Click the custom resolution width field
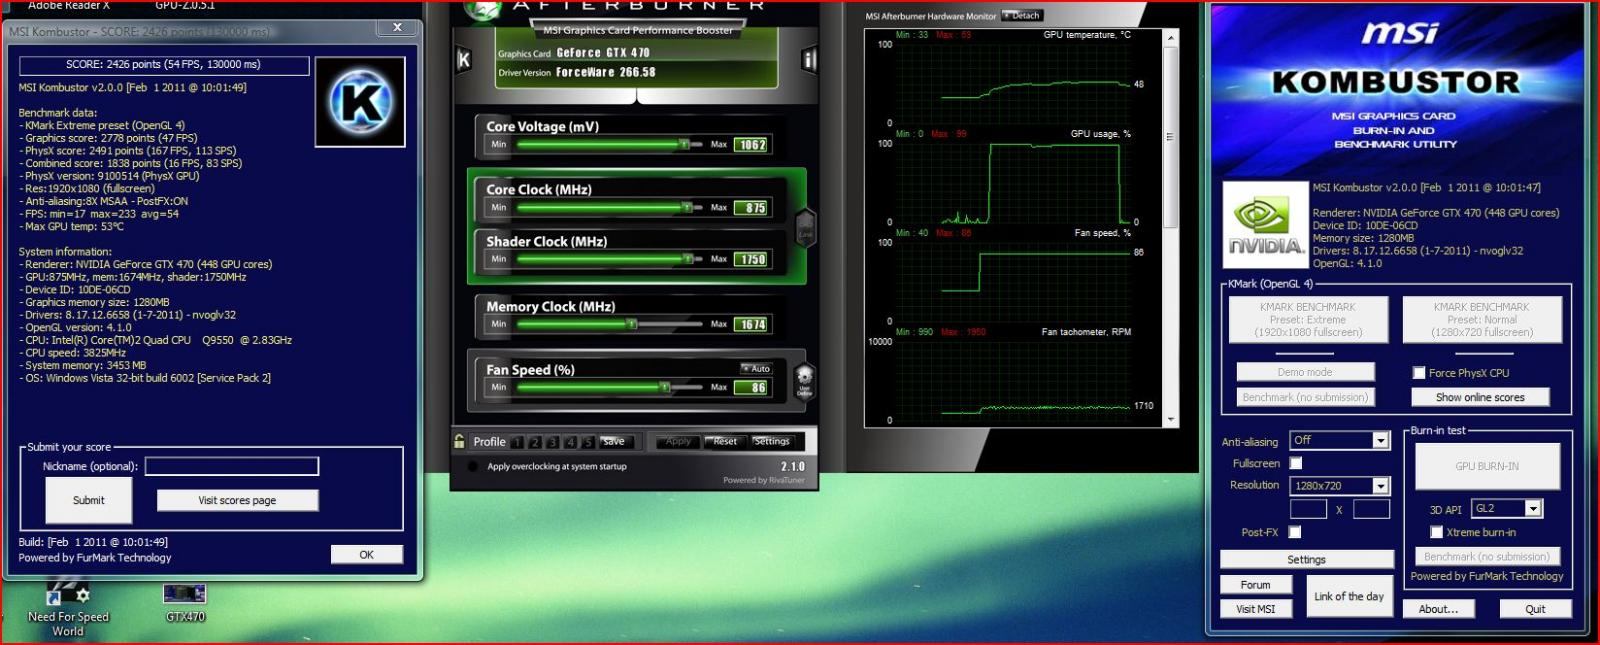Screen dimensions: 1600x645 (x=1308, y=509)
